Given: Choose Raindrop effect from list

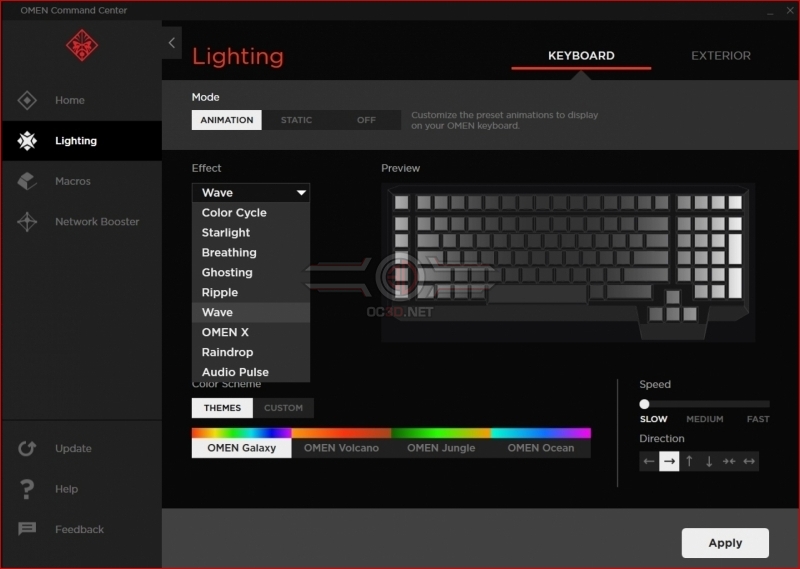Looking at the screenshot, I should point(251,352).
